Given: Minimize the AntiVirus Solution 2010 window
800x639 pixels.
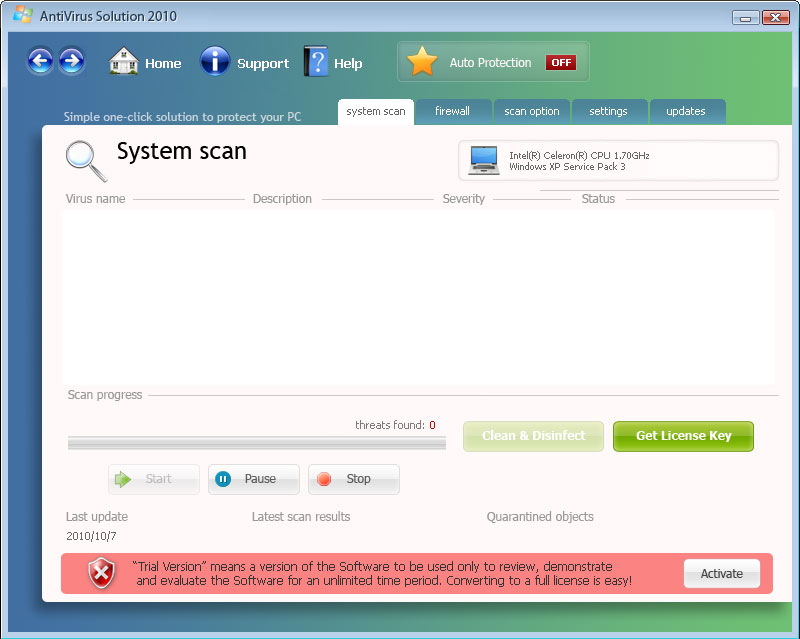Looking at the screenshot, I should tap(745, 18).
